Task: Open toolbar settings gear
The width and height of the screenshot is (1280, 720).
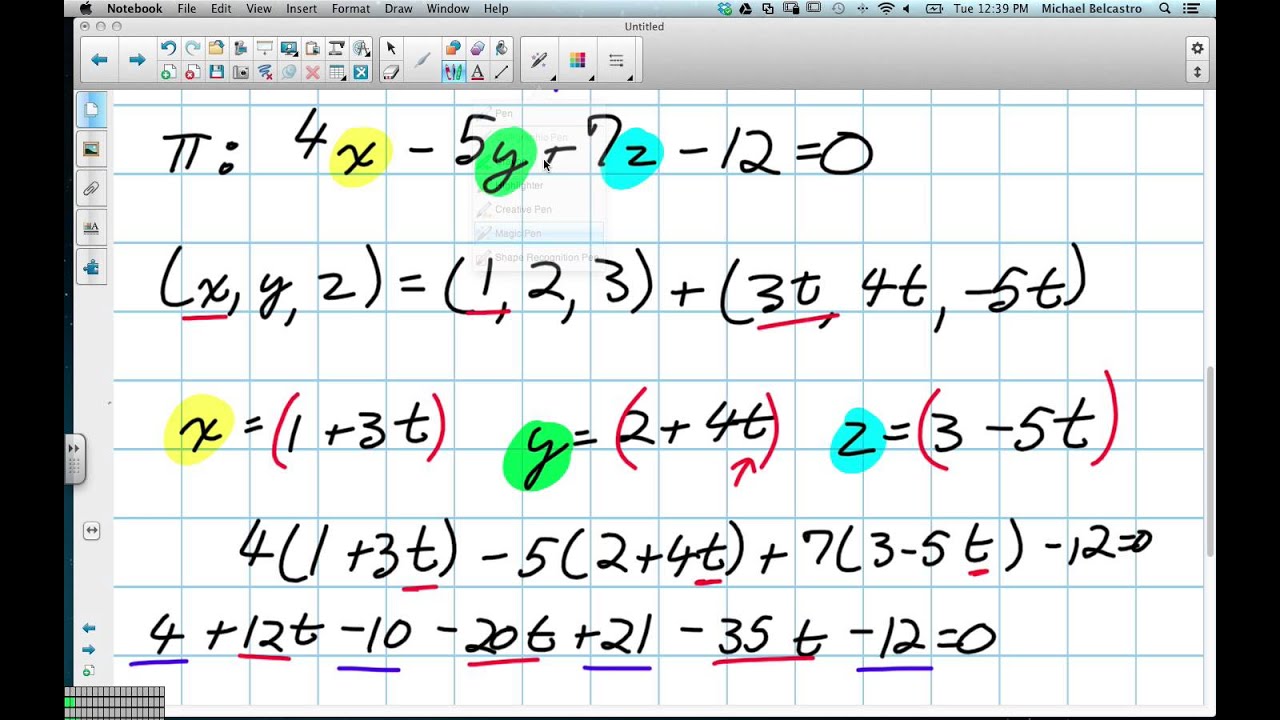Action: pyautogui.click(x=1197, y=48)
